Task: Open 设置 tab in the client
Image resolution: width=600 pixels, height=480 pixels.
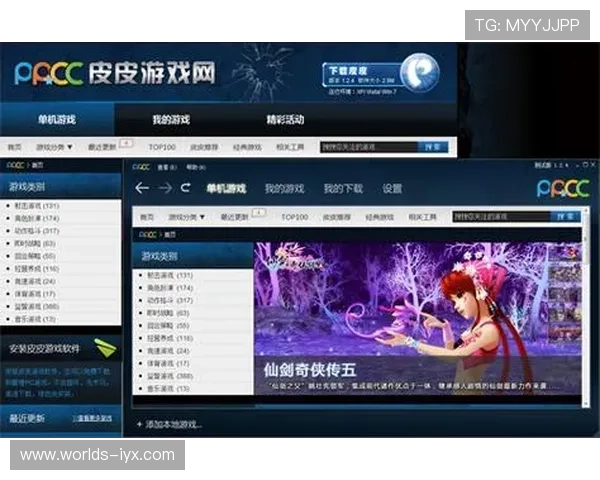Action: pyautogui.click(x=392, y=188)
